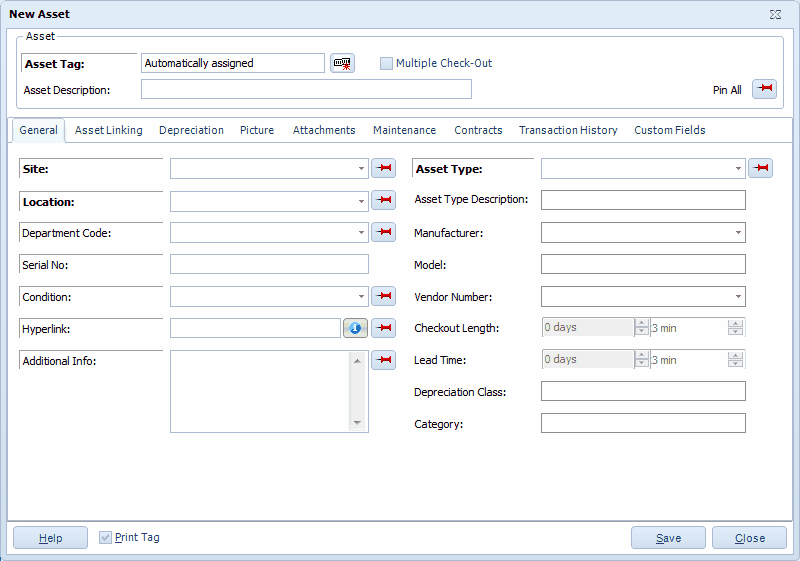Click Additional Info scrollbar up arrow
This screenshot has width=800, height=561.
[x=357, y=361]
